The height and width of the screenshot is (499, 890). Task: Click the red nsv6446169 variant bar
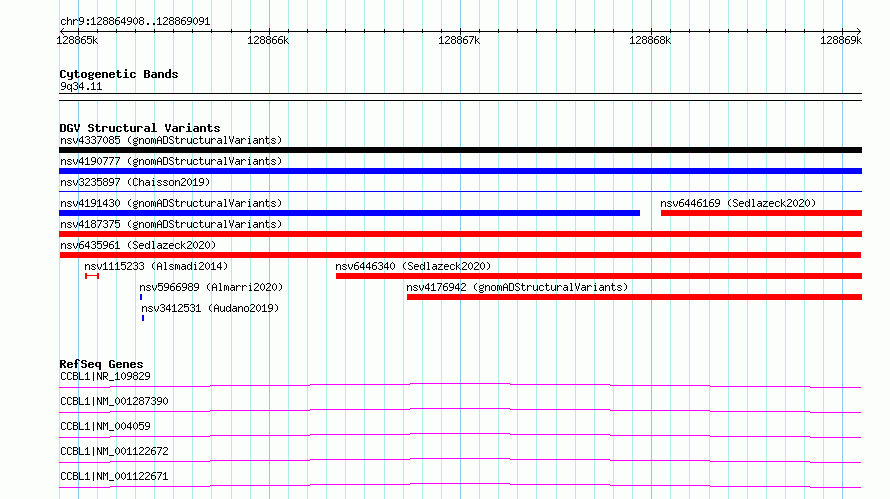pos(761,213)
